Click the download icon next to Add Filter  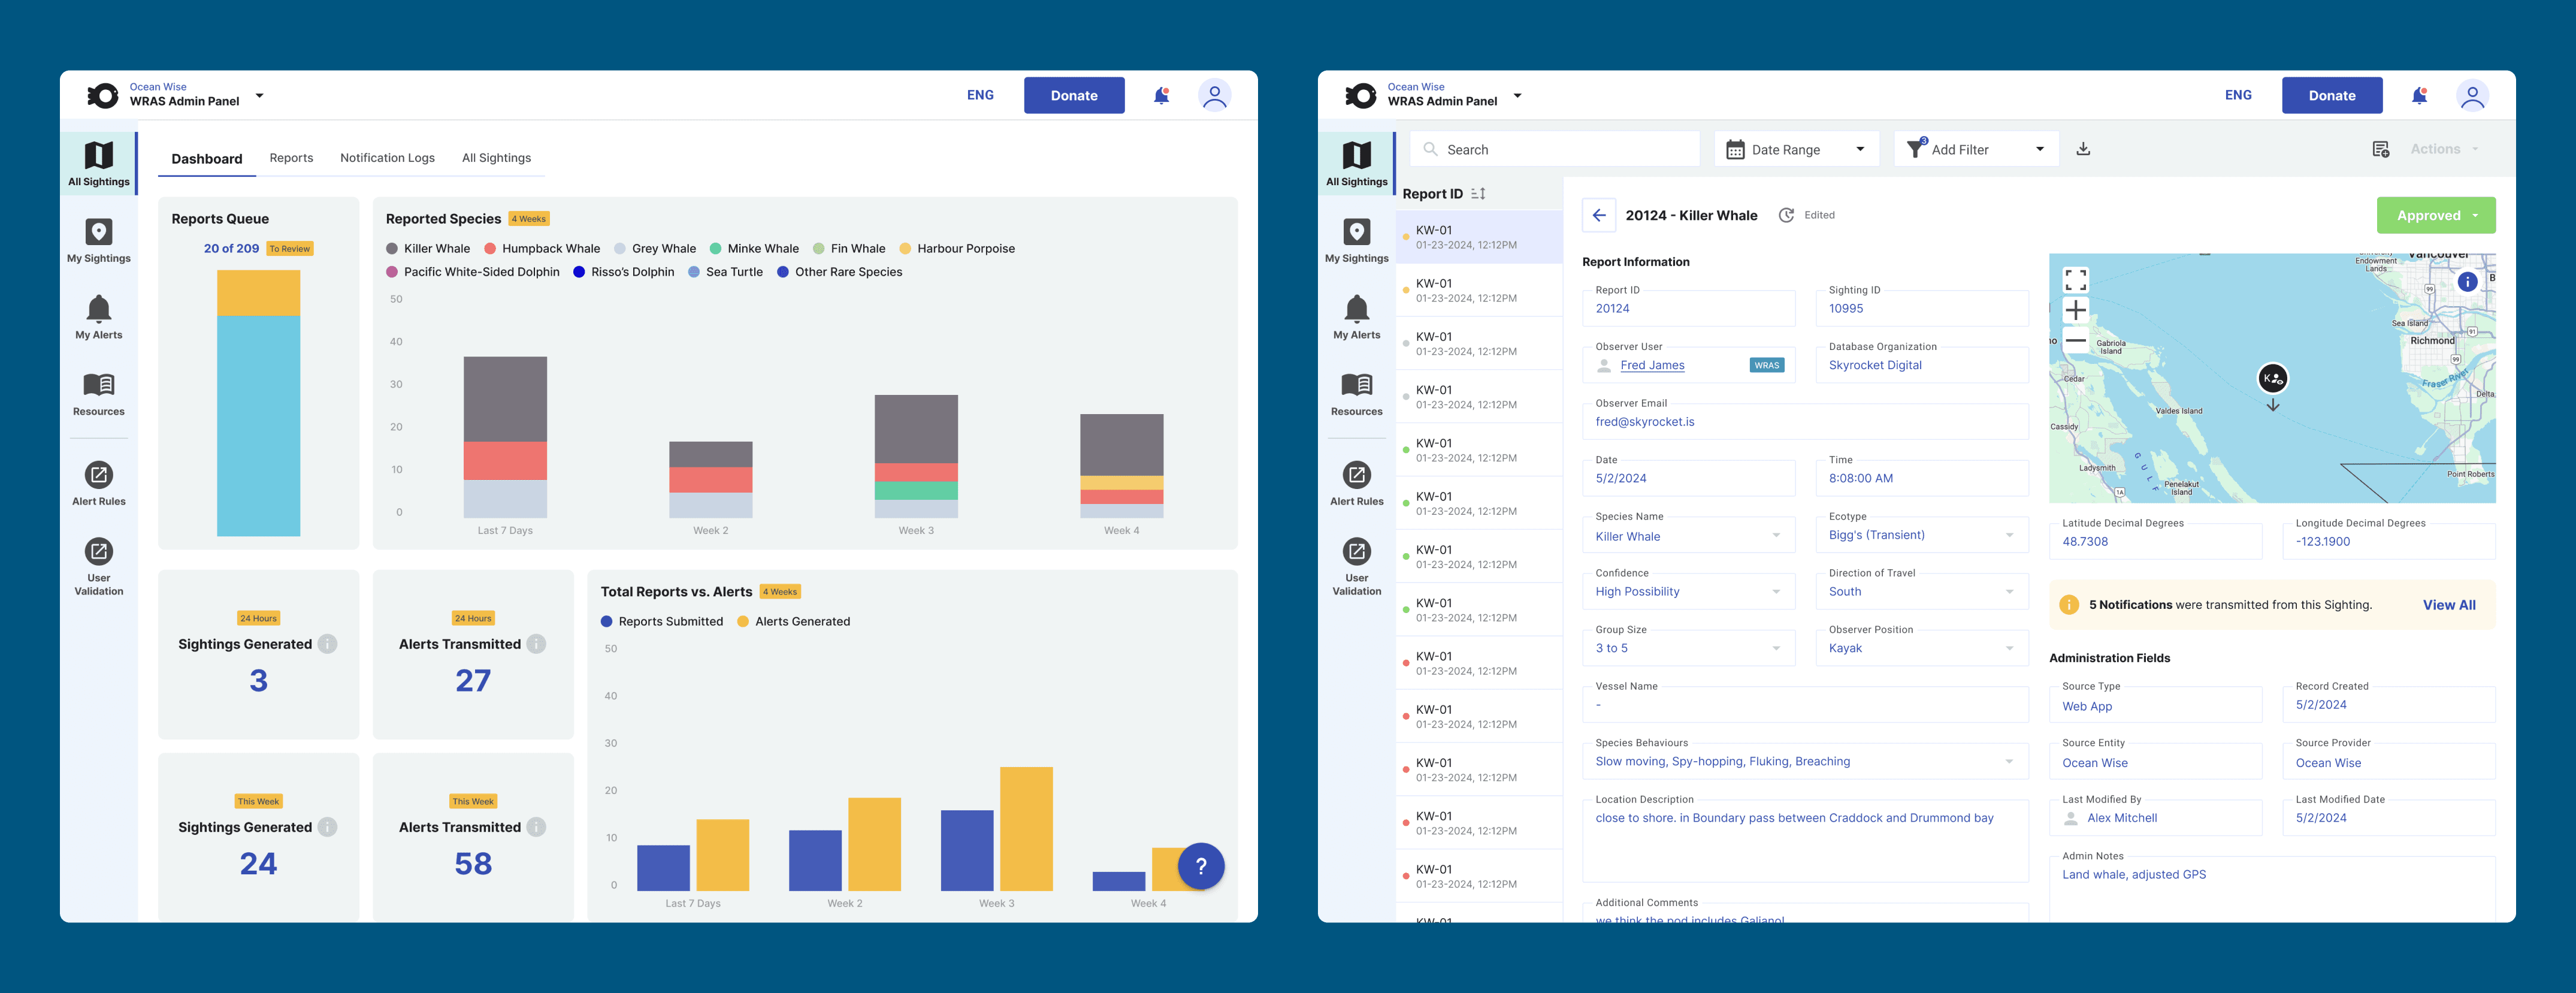click(x=2083, y=149)
